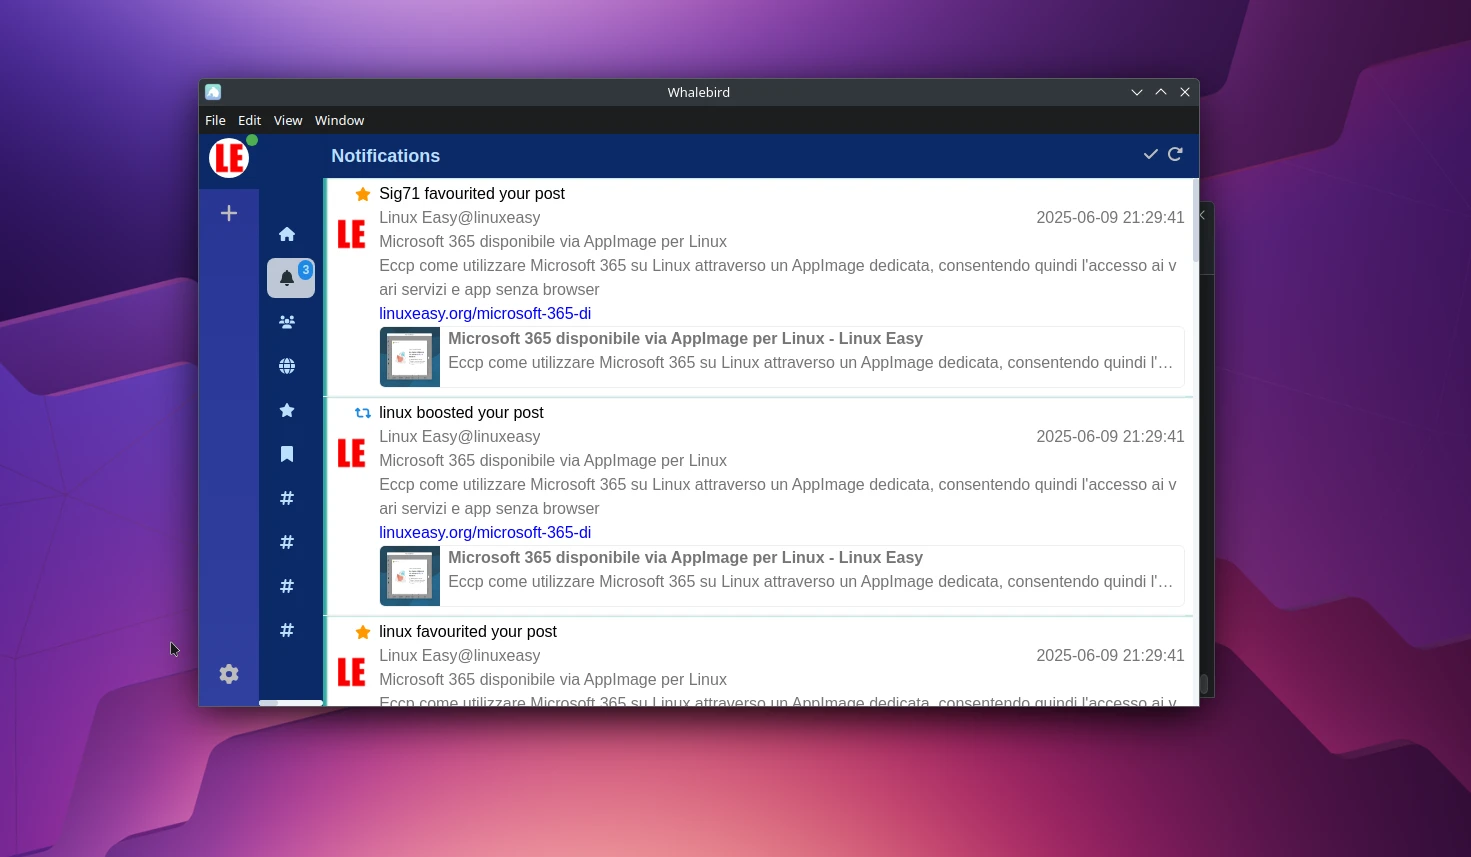Open the View menu
This screenshot has height=857, width=1471.
tap(288, 120)
